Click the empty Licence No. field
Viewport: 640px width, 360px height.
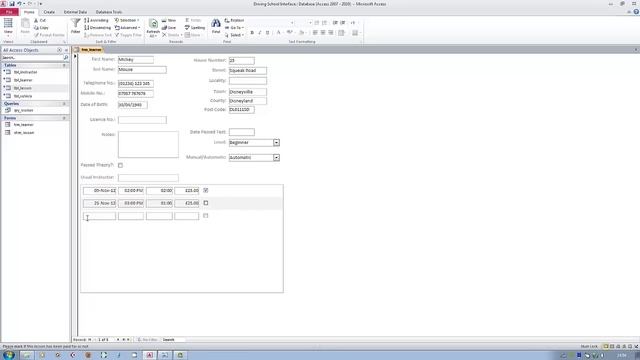[x=142, y=120]
